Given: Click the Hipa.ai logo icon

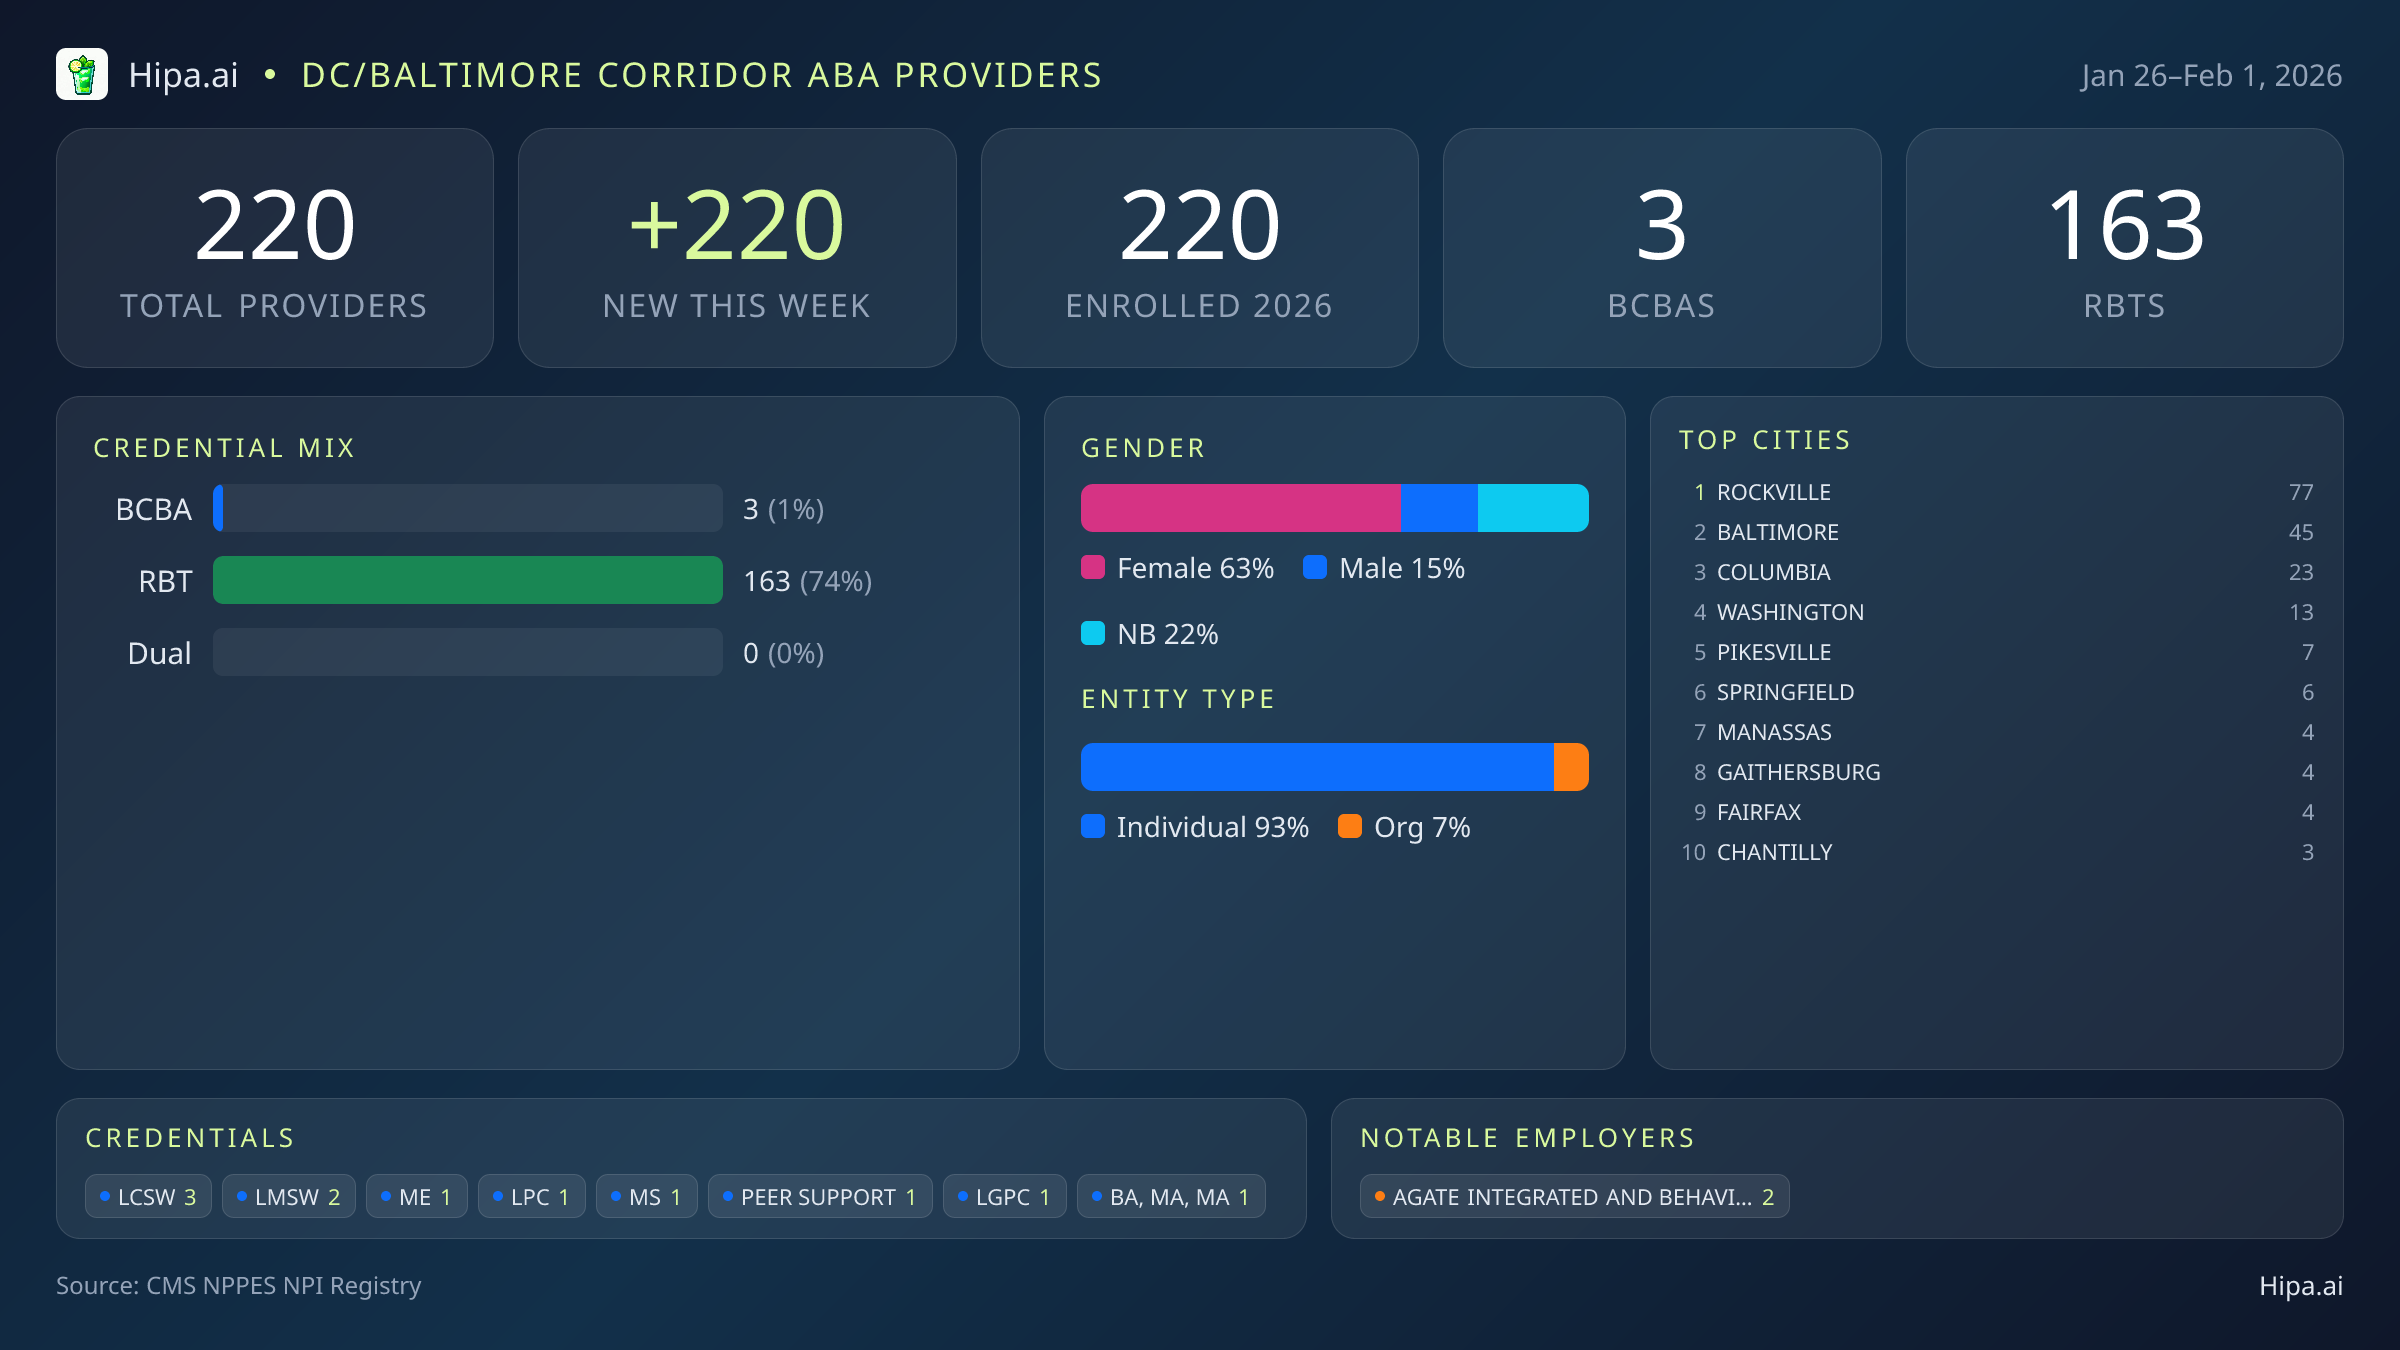Looking at the screenshot, I should point(82,74).
